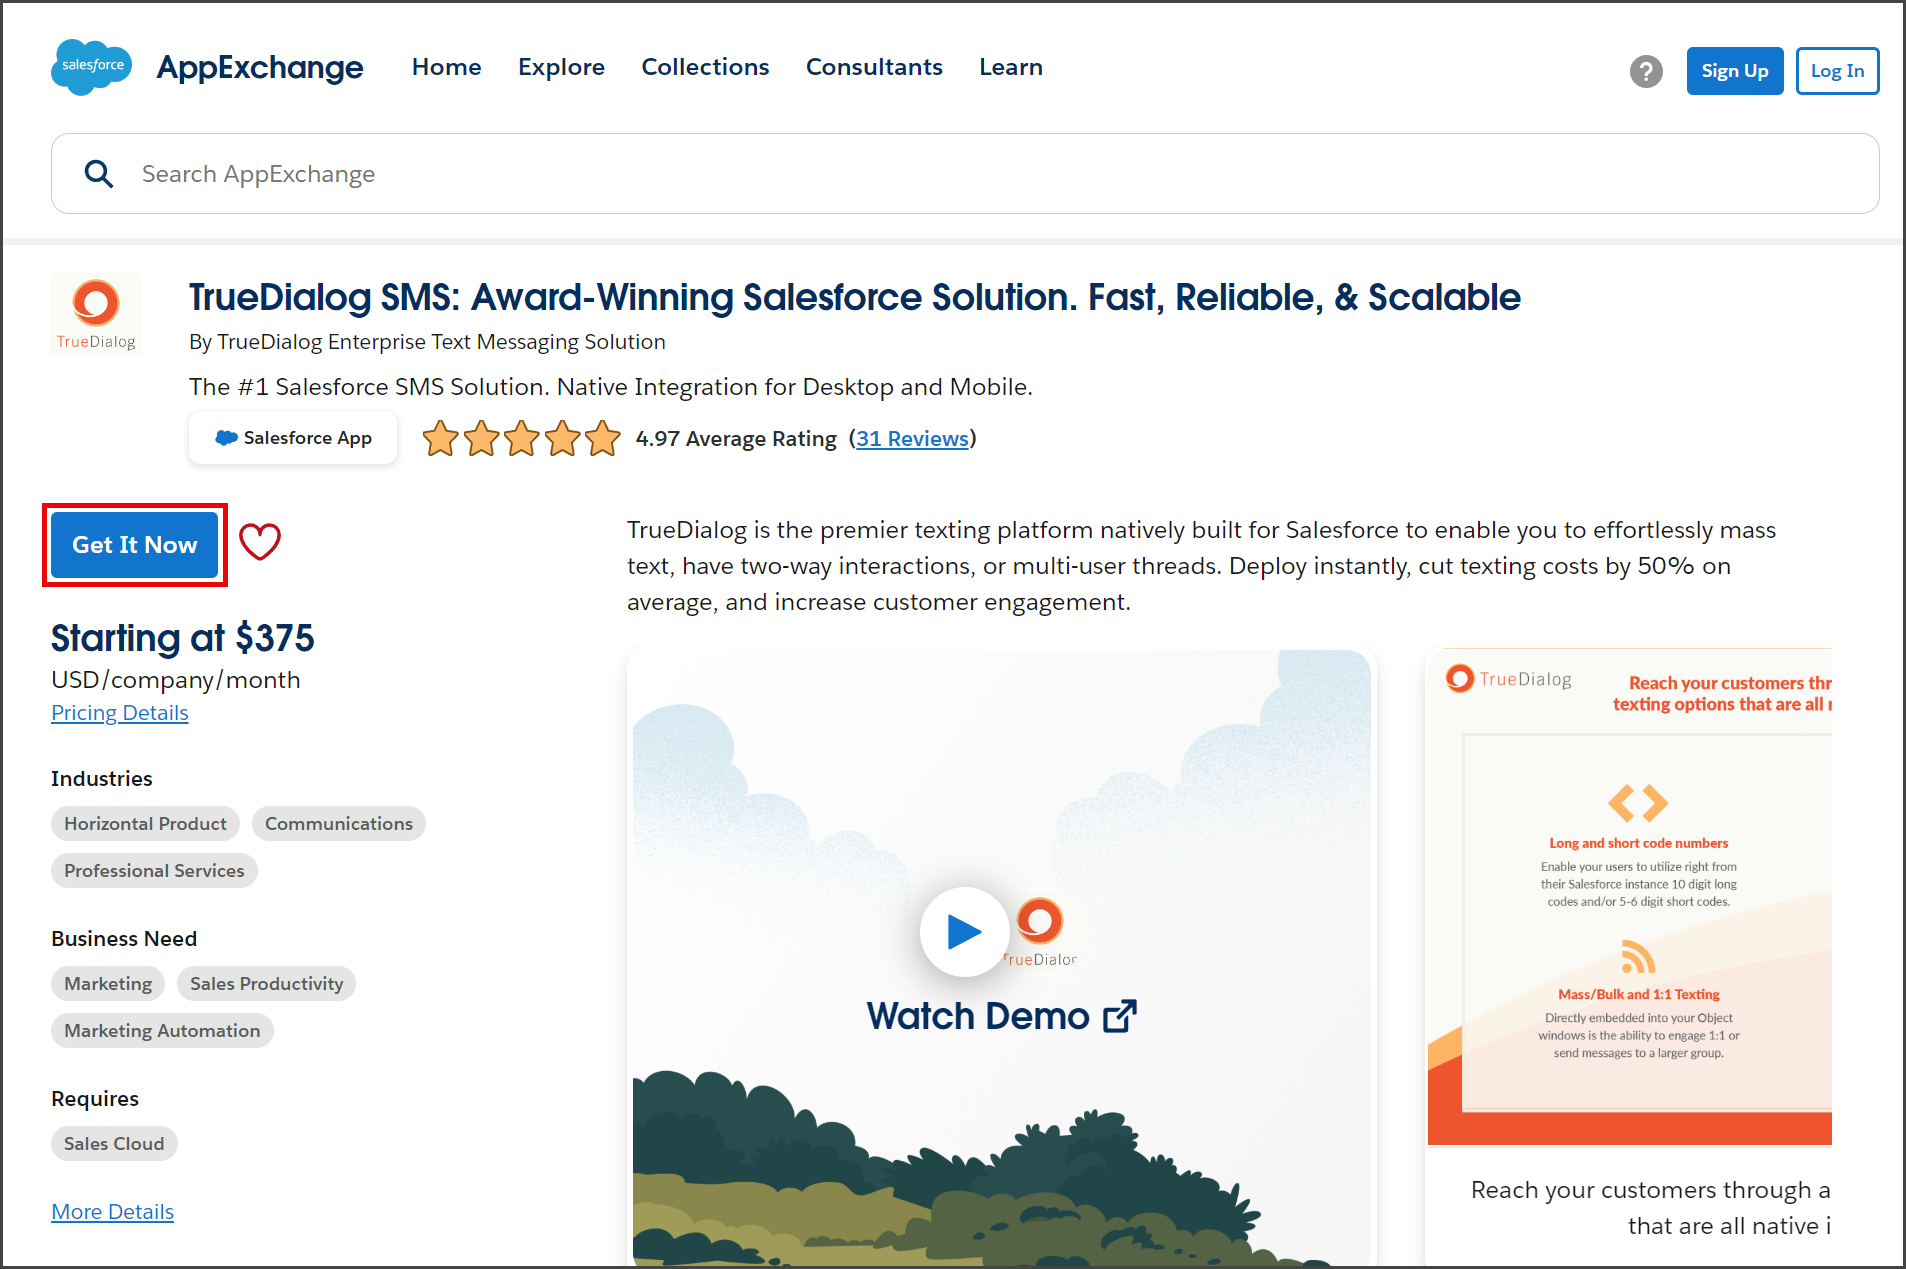Play the Watch Demo video
This screenshot has width=1906, height=1269.
964,931
